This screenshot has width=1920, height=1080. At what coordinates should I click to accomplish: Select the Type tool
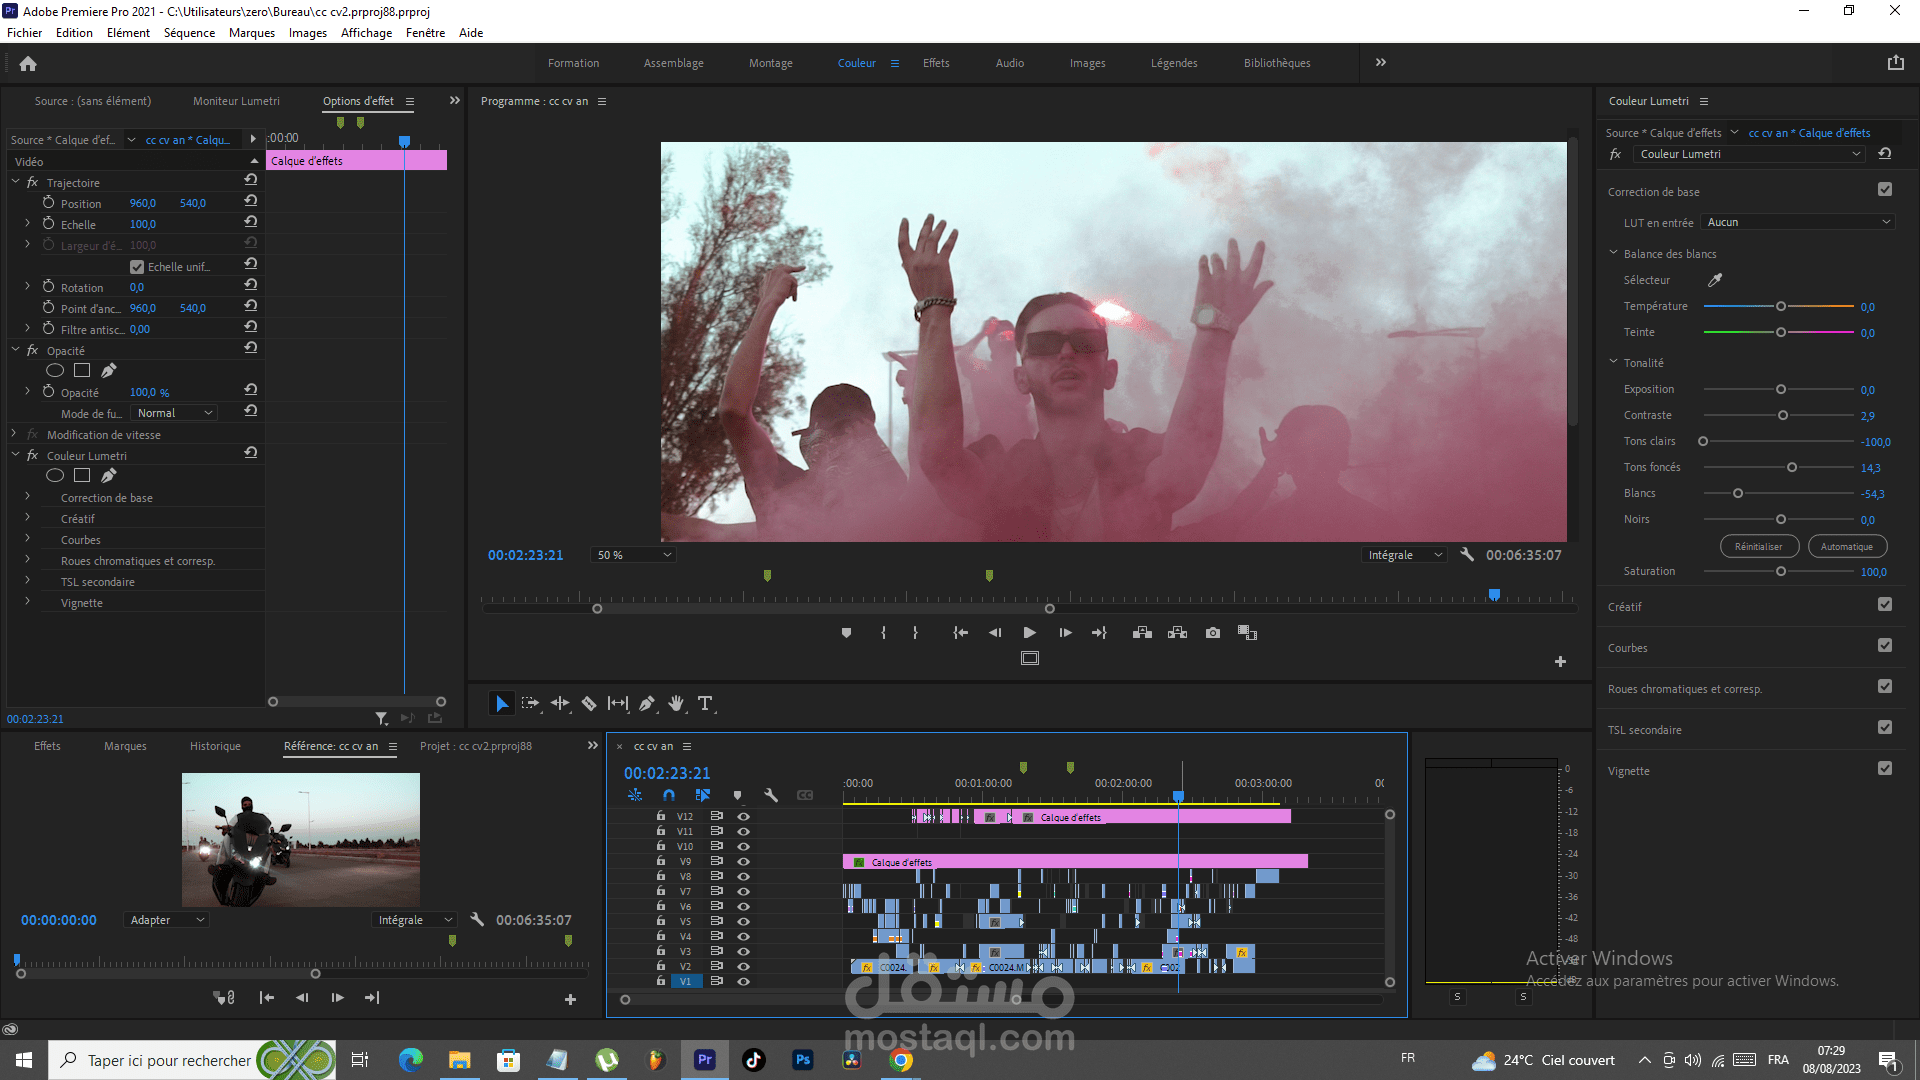tap(705, 704)
